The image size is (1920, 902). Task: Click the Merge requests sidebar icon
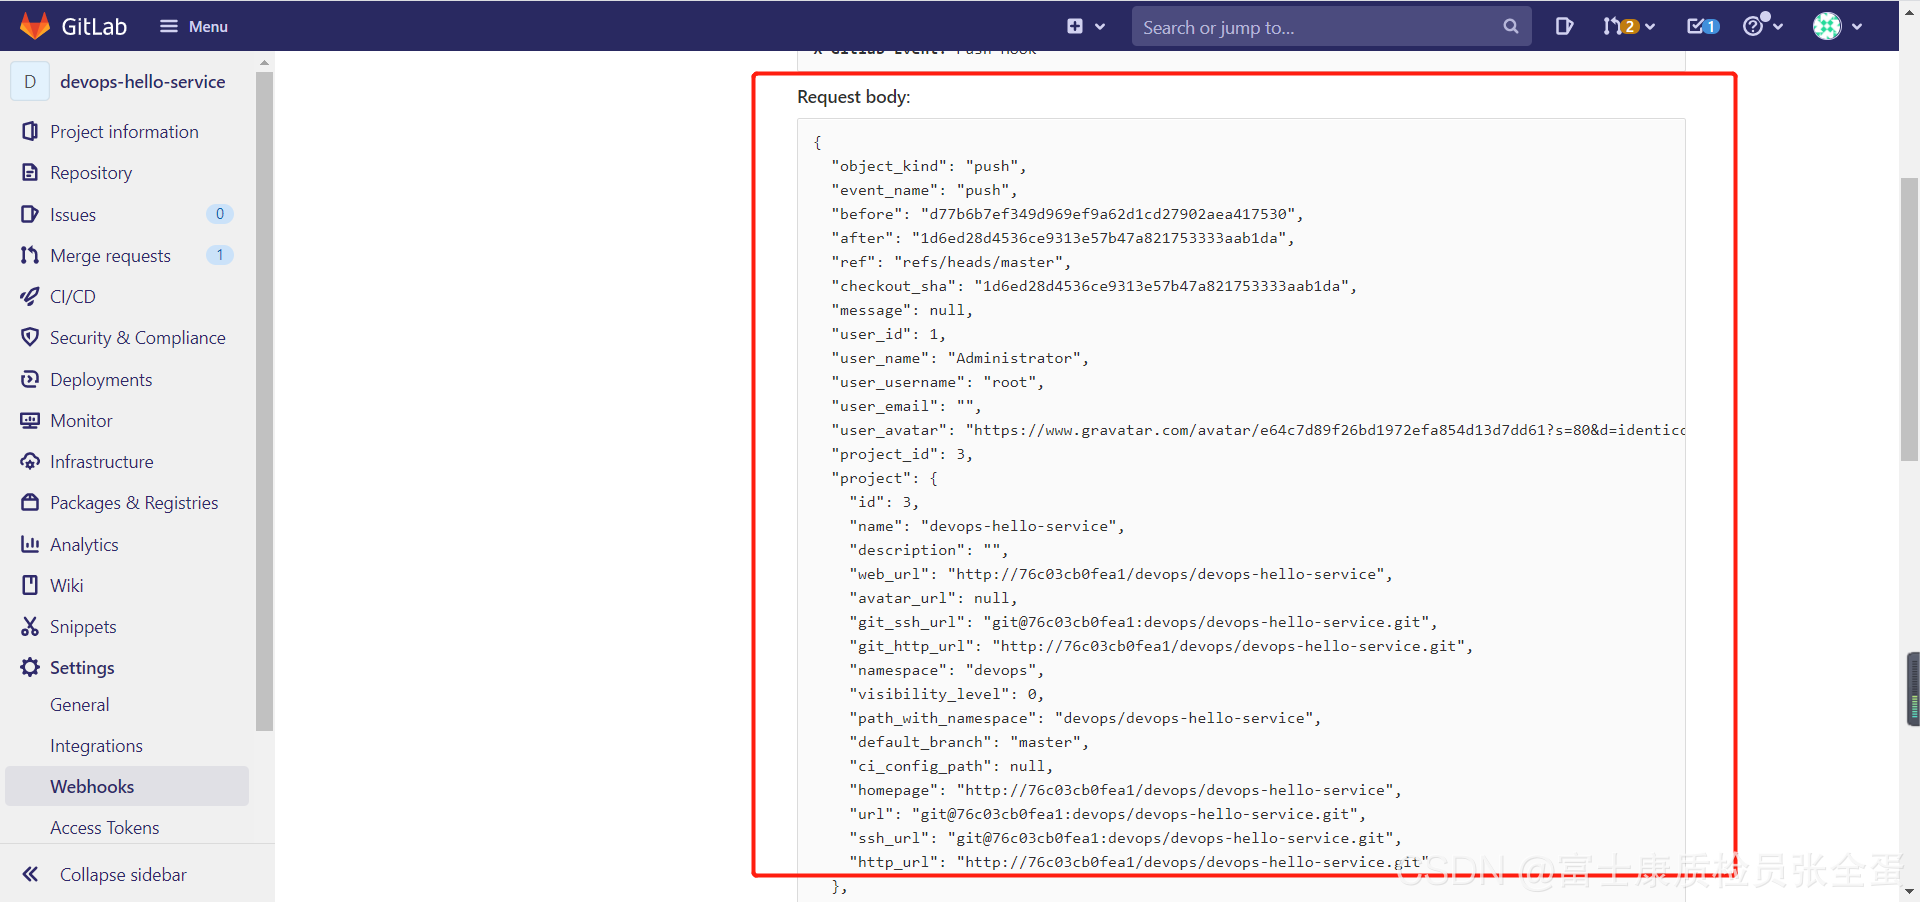pos(30,255)
